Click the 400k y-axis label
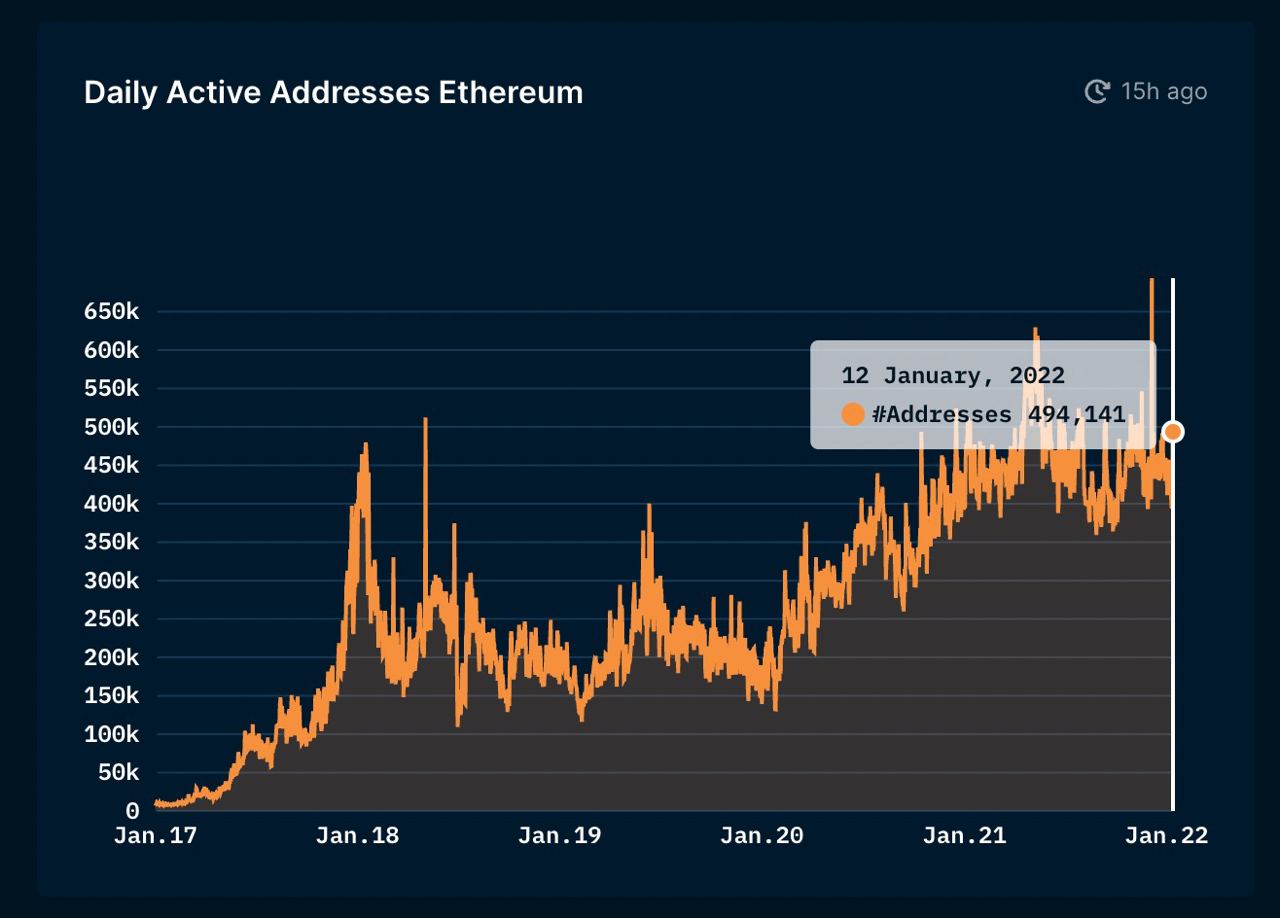This screenshot has height=918, width=1280. pyautogui.click(x=111, y=504)
